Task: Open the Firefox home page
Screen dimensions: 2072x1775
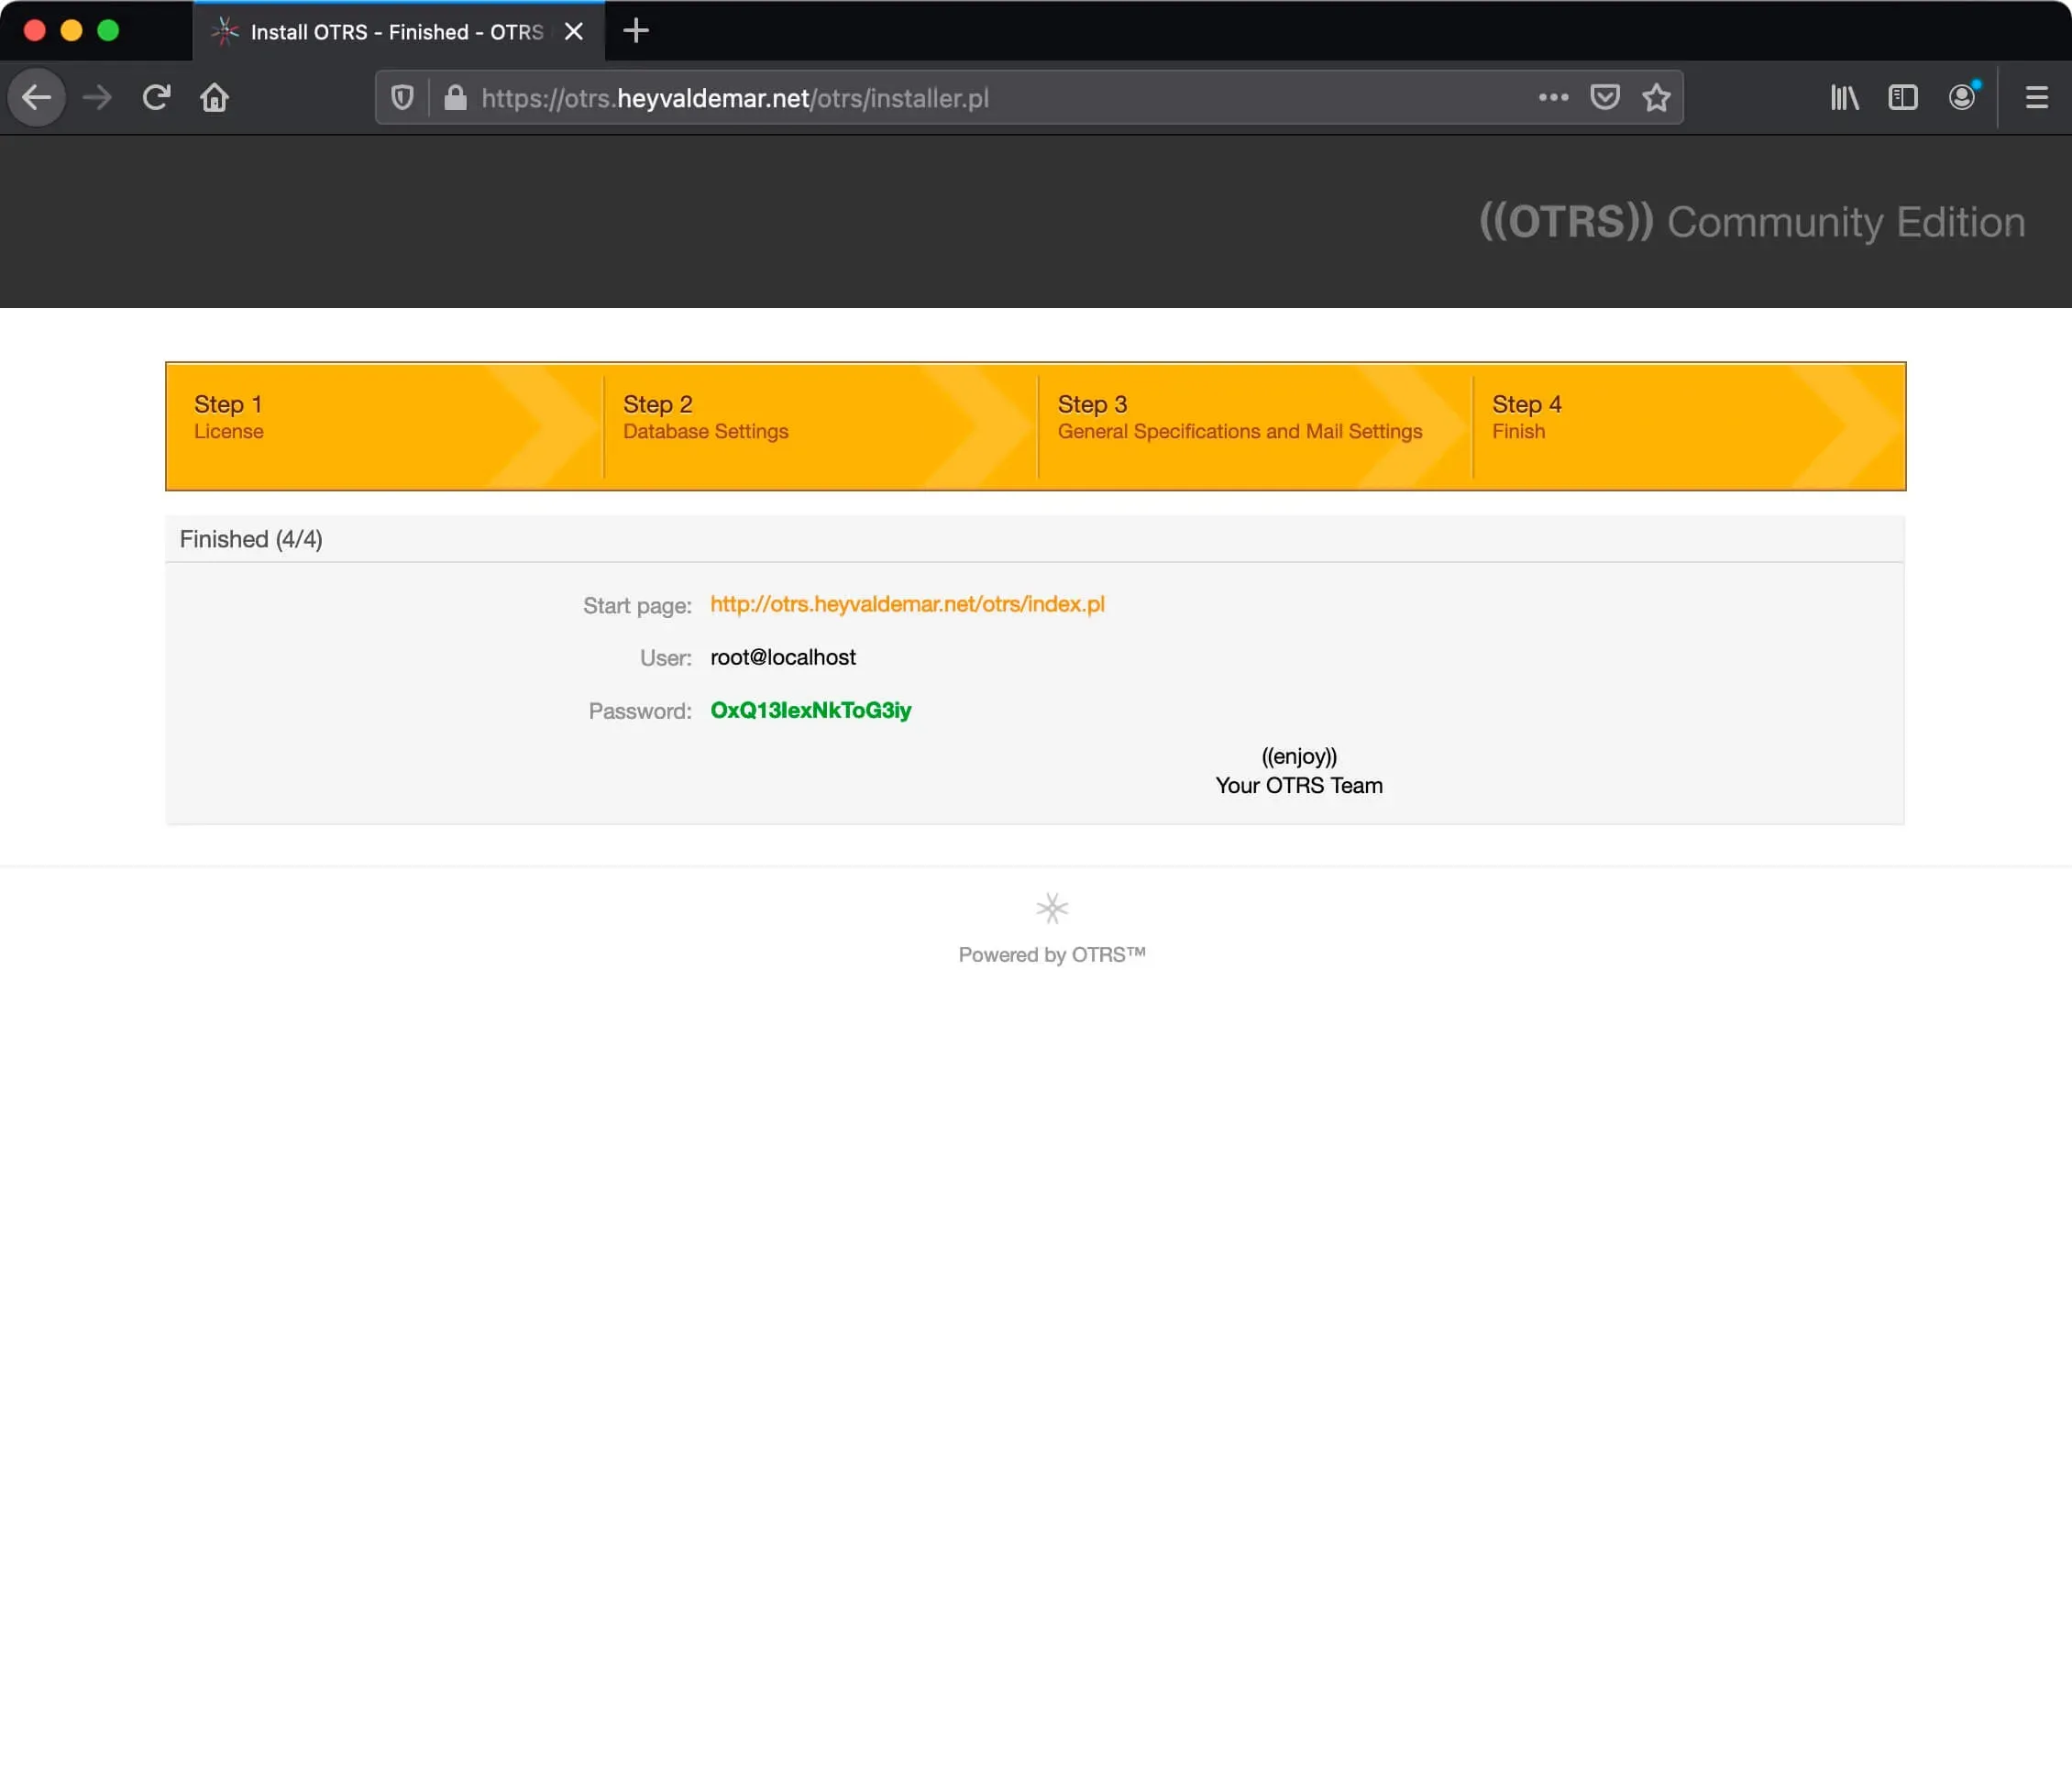Action: tap(214, 97)
